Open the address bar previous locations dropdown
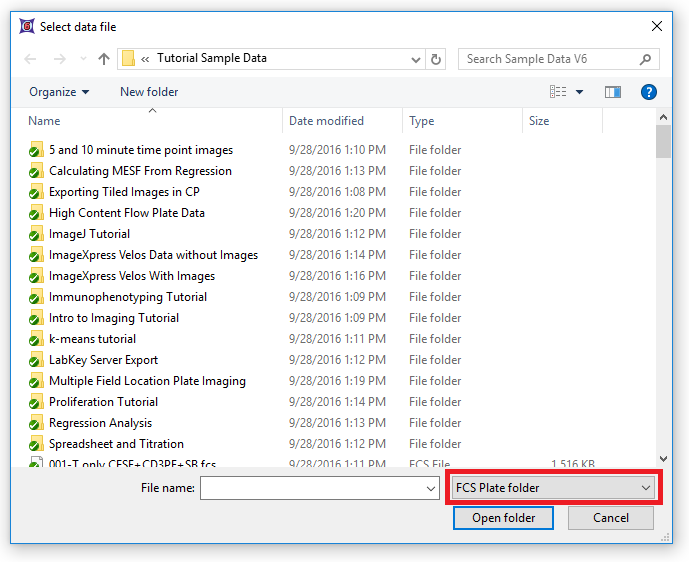Image resolution: width=689 pixels, height=562 pixels. click(414, 59)
